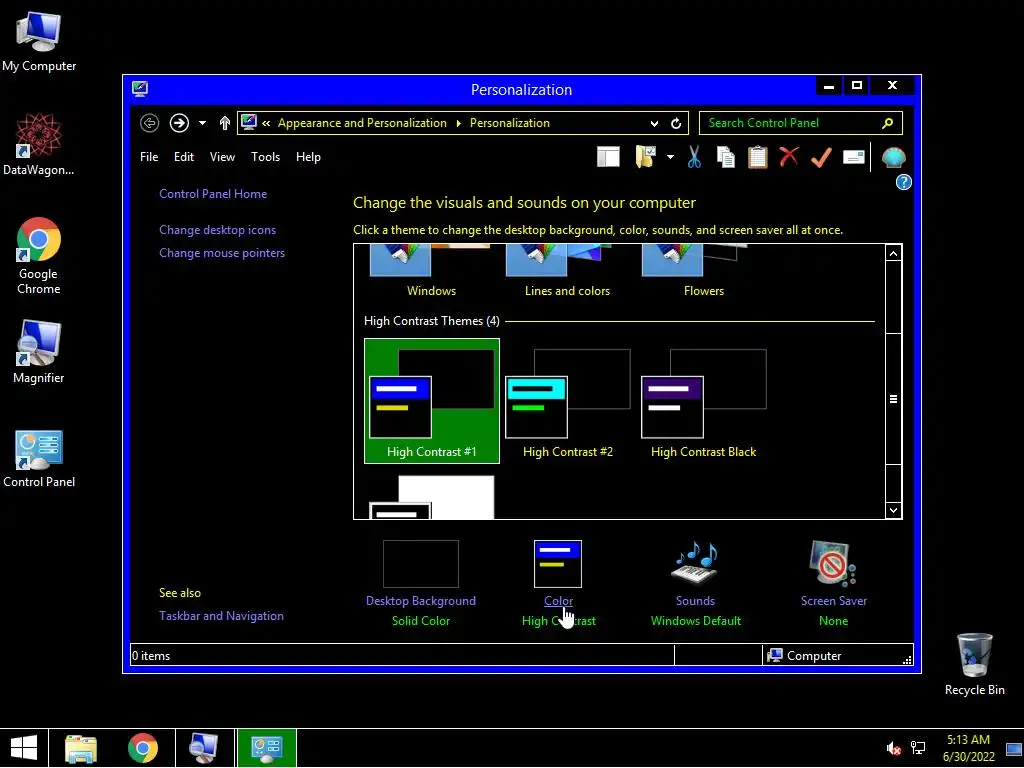This screenshot has width=1024, height=768.
Task: Open Taskbar and Navigation link
Action: pos(221,616)
